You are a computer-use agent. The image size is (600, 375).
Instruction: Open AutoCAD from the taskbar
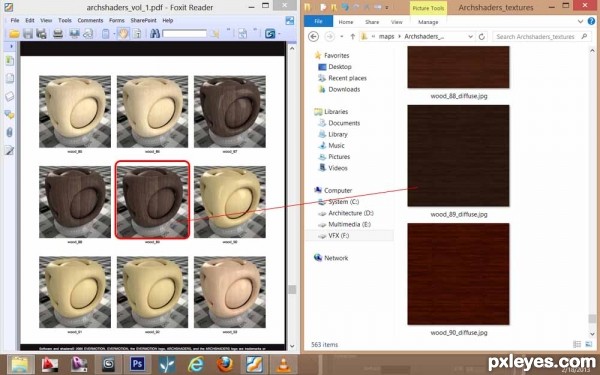pyautogui.click(x=50, y=364)
